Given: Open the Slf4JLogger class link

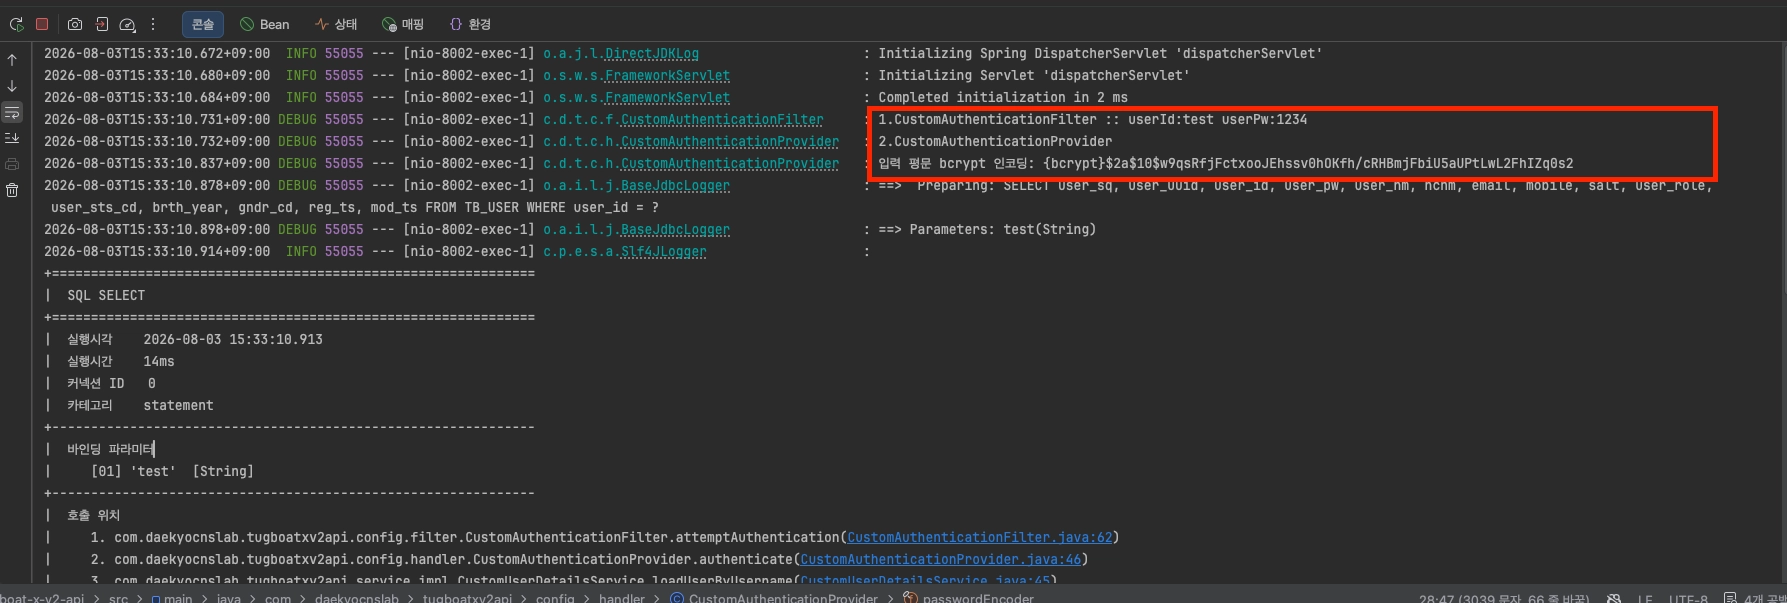Looking at the screenshot, I should (x=663, y=252).
